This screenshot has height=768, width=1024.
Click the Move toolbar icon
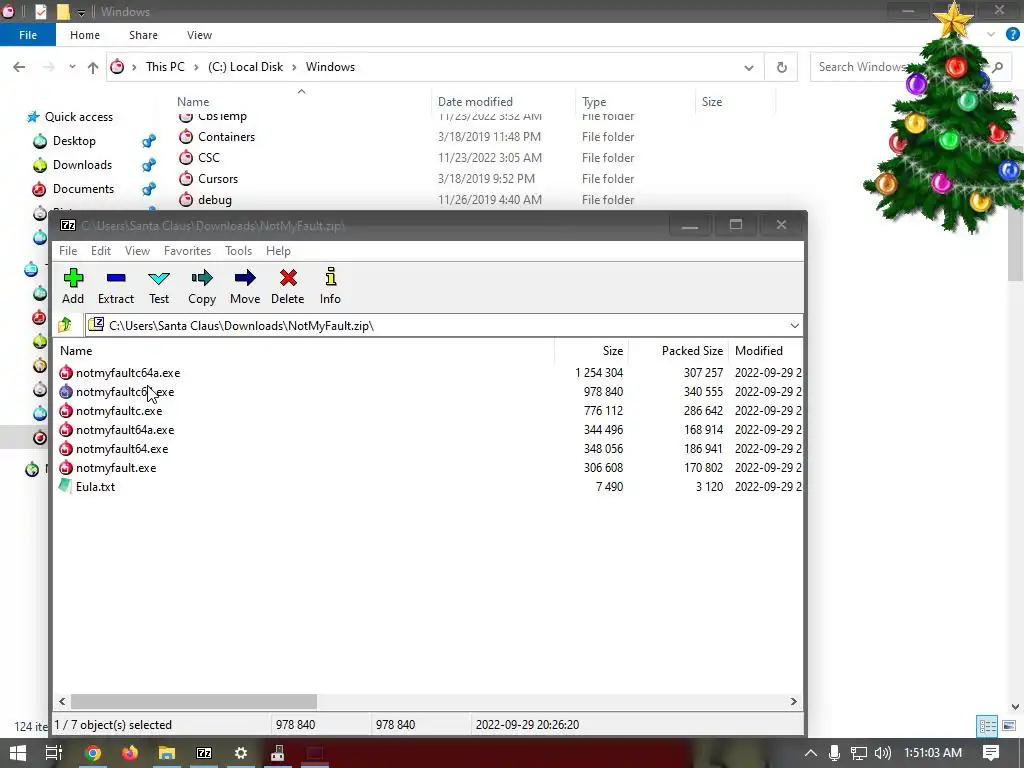[x=245, y=286]
